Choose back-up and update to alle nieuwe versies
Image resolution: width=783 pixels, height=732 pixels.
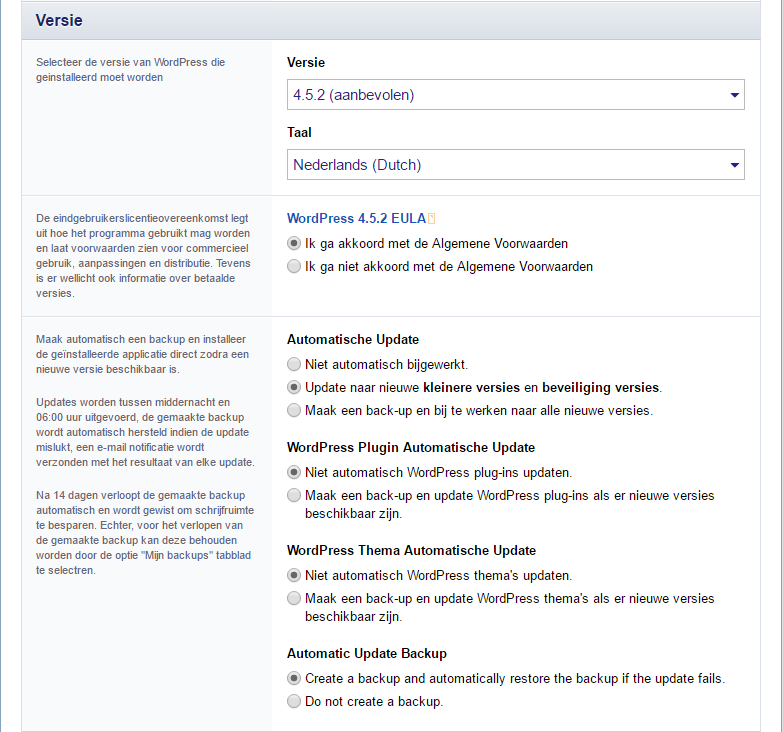(294, 410)
